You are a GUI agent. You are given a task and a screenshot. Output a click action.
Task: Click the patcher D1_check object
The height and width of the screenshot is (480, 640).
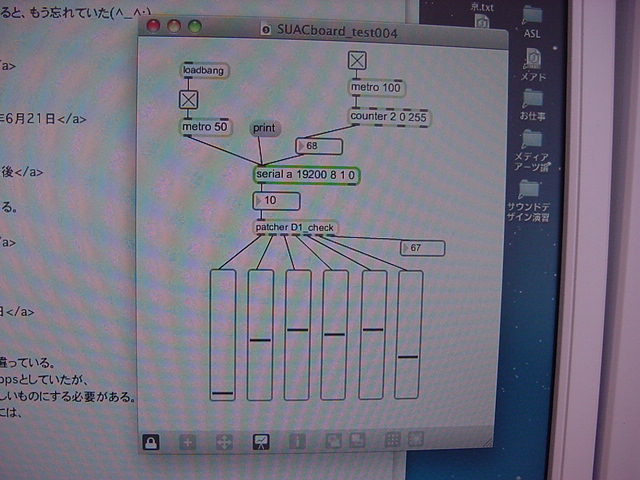[295, 227]
